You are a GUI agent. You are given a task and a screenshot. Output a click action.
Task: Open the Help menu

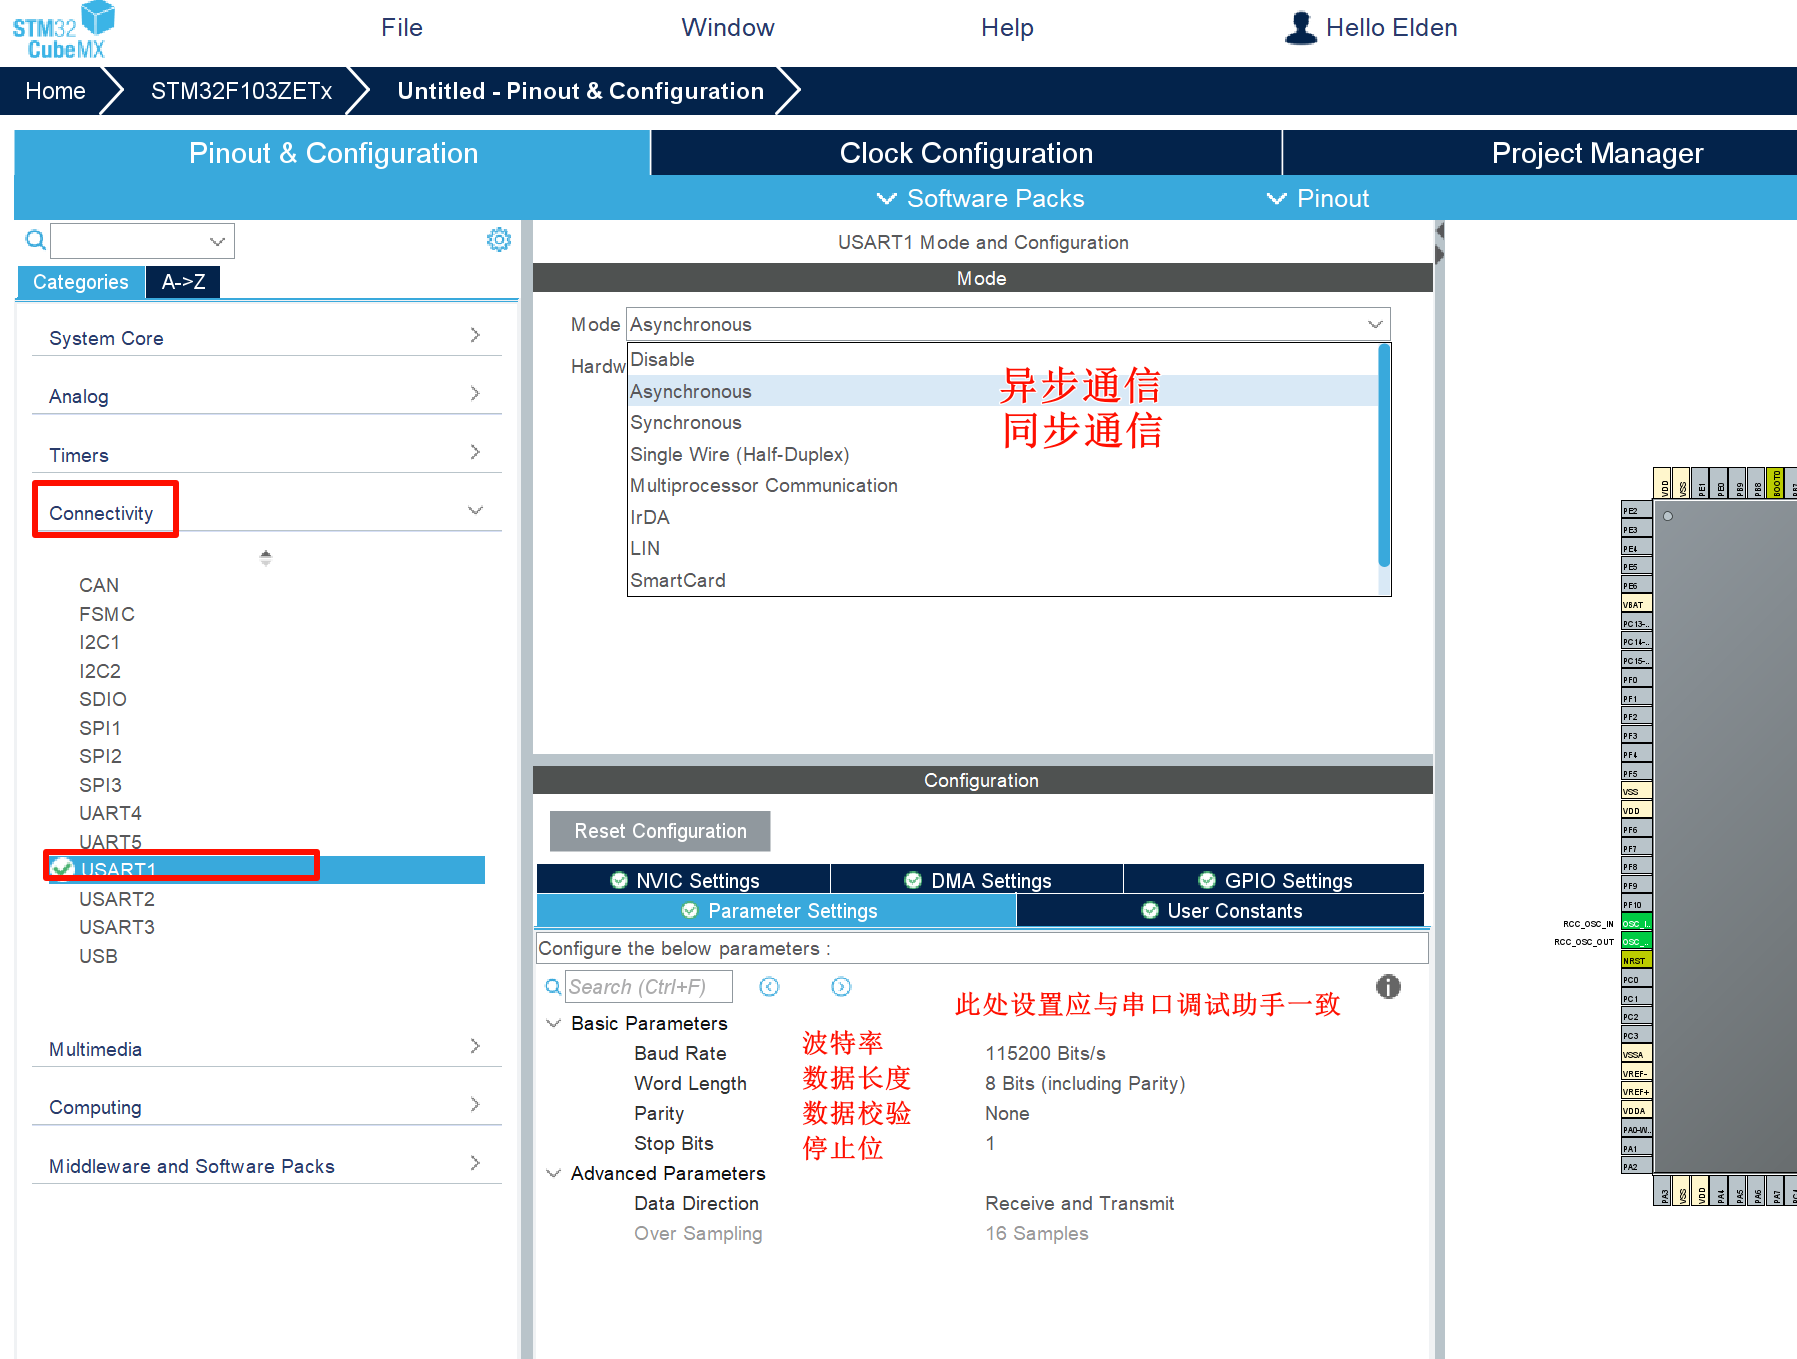click(1007, 28)
